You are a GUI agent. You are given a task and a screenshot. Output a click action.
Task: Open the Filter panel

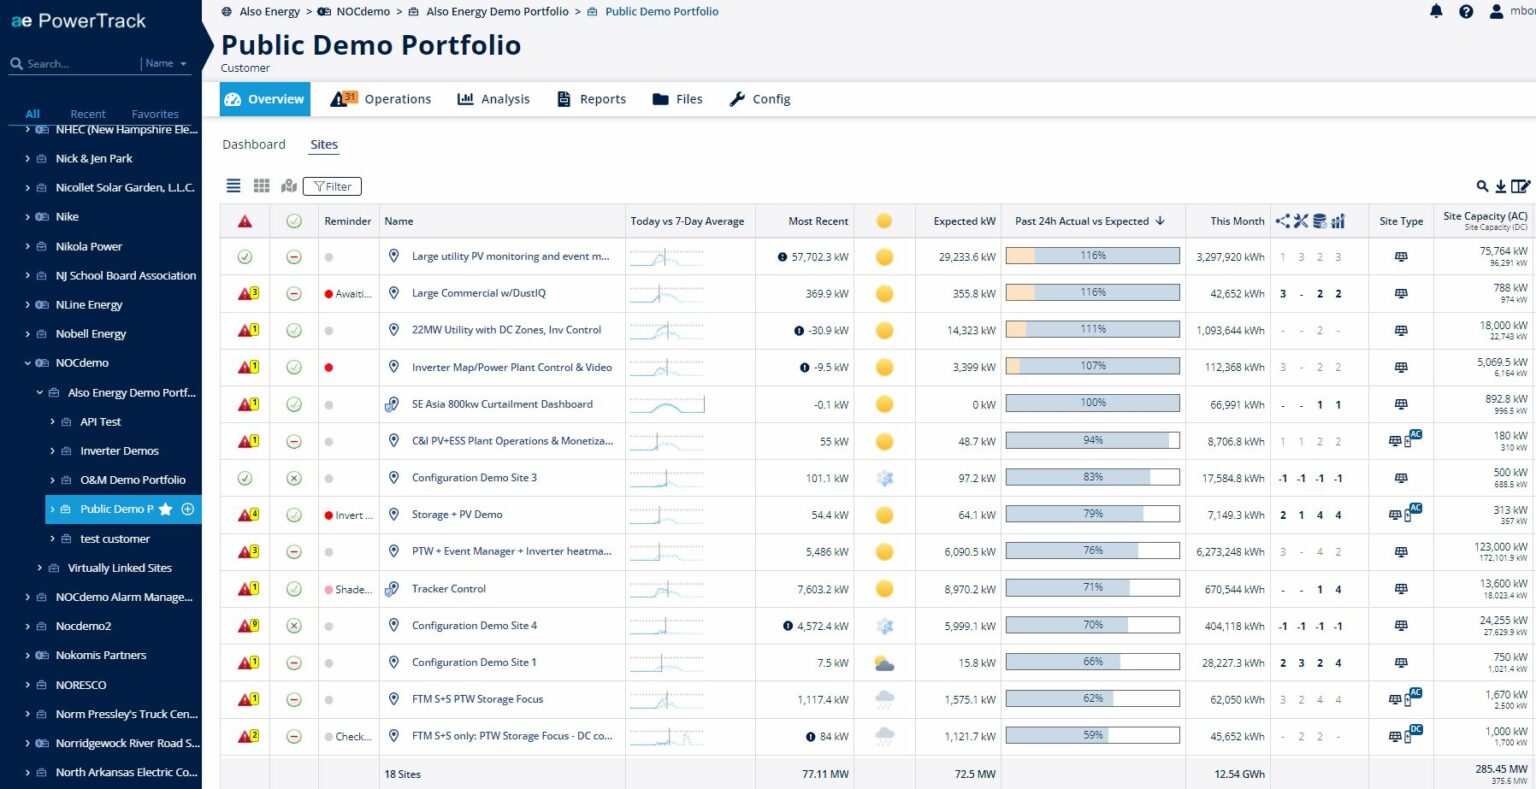point(332,186)
